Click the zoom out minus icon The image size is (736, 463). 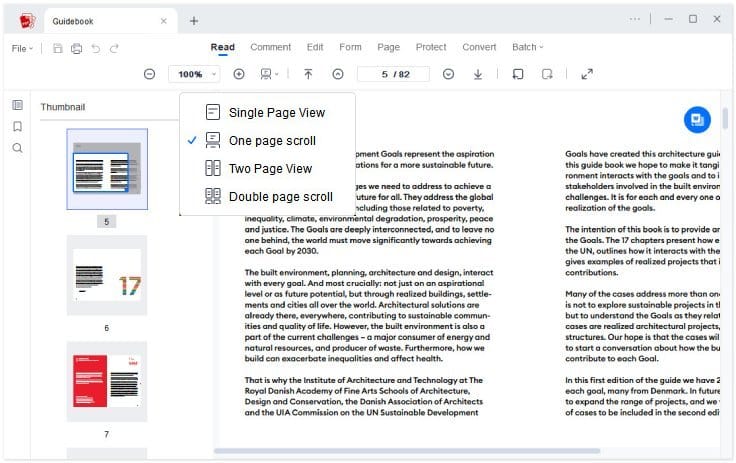point(149,74)
